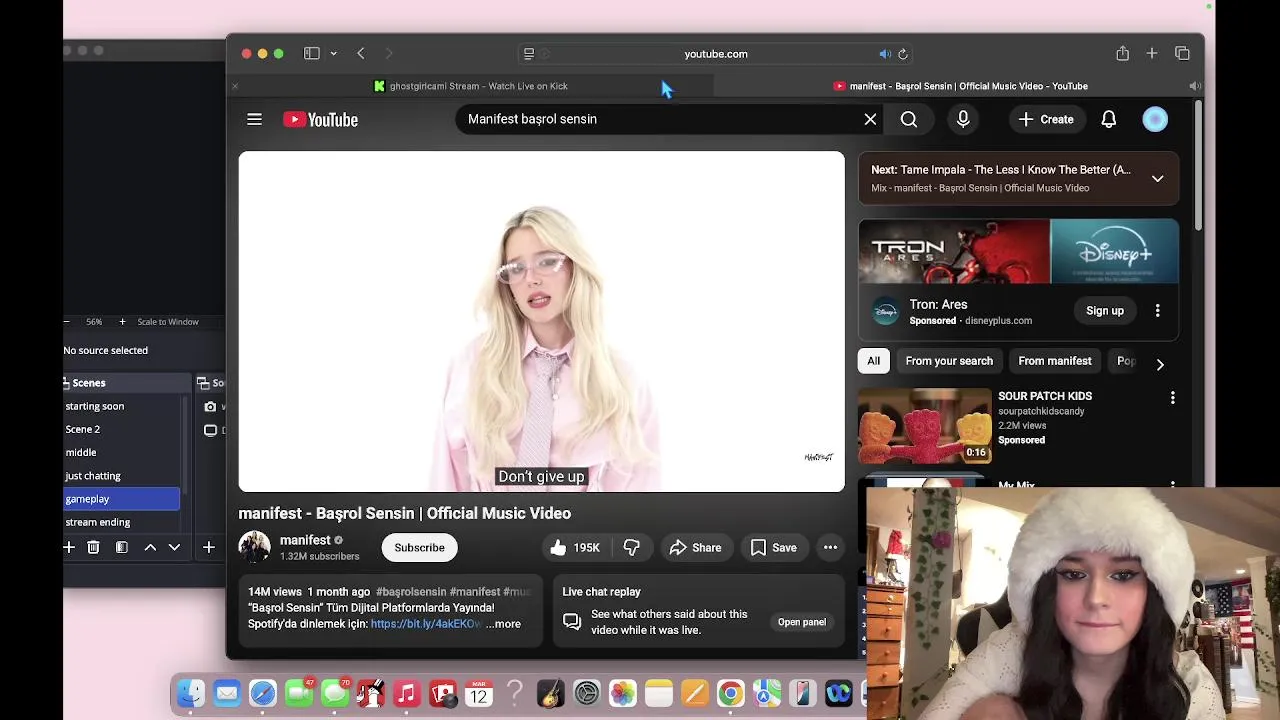Open SOUR PATCH KIDS video thumbnail
The image size is (1280, 720).
(925, 426)
